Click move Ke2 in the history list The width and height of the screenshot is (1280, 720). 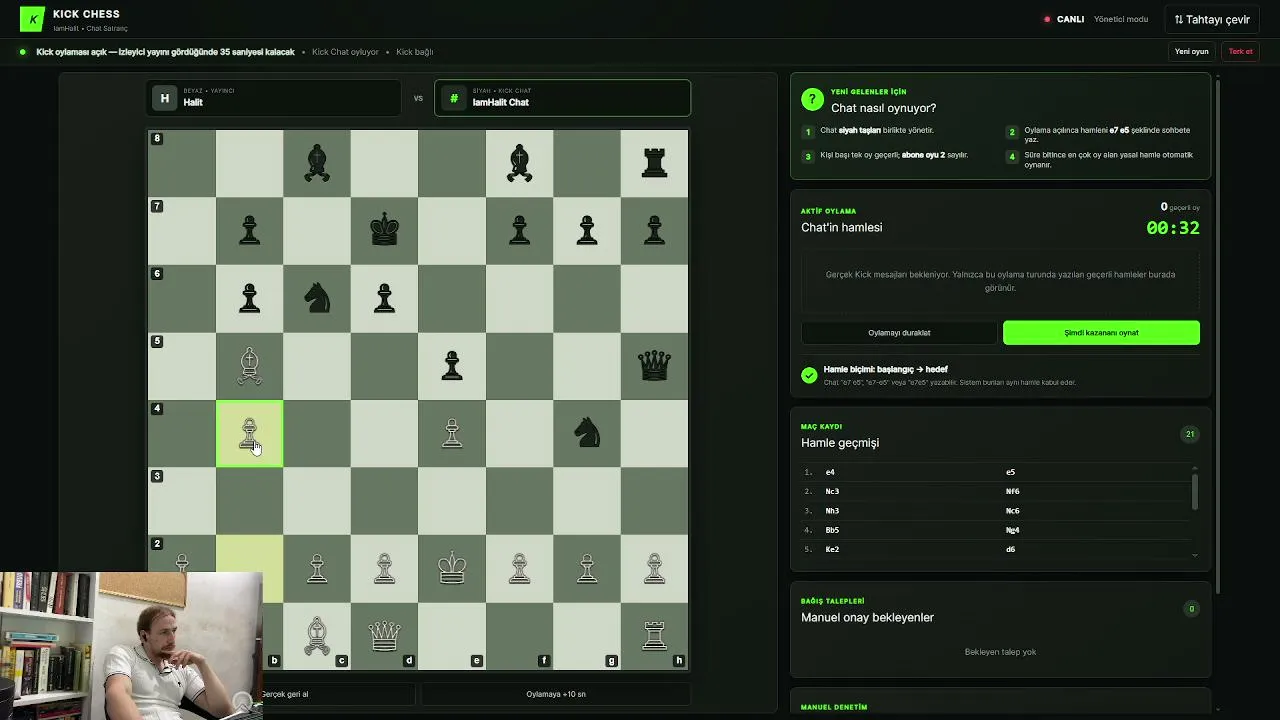(832, 549)
